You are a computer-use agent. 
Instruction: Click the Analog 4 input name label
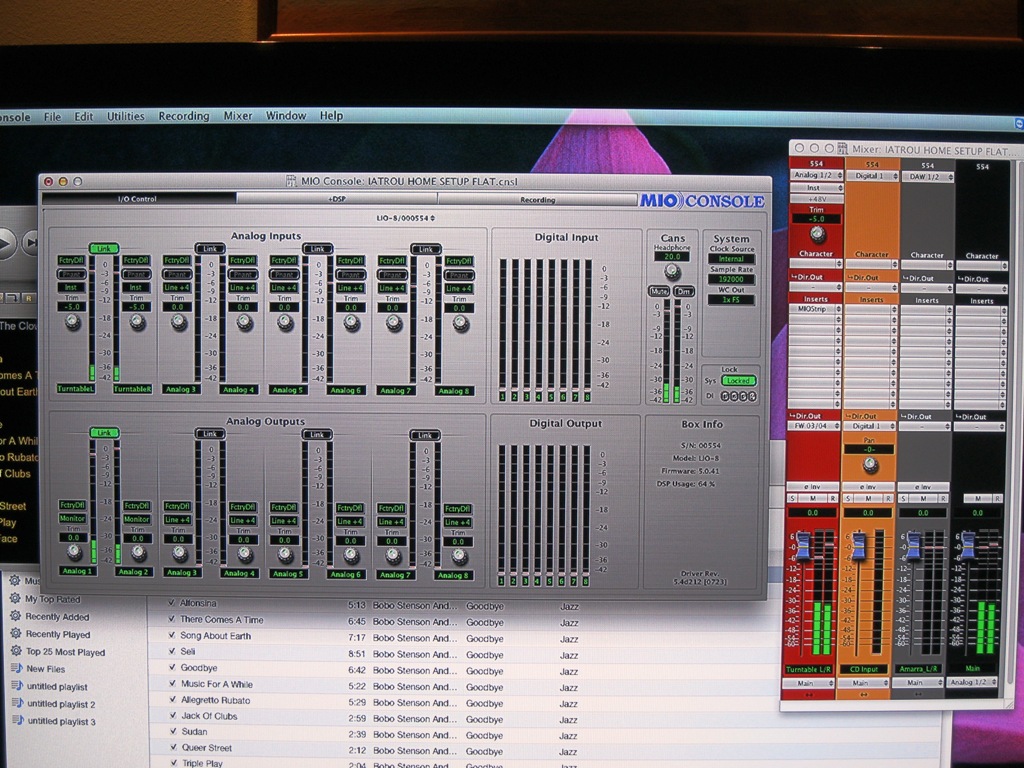(238, 390)
